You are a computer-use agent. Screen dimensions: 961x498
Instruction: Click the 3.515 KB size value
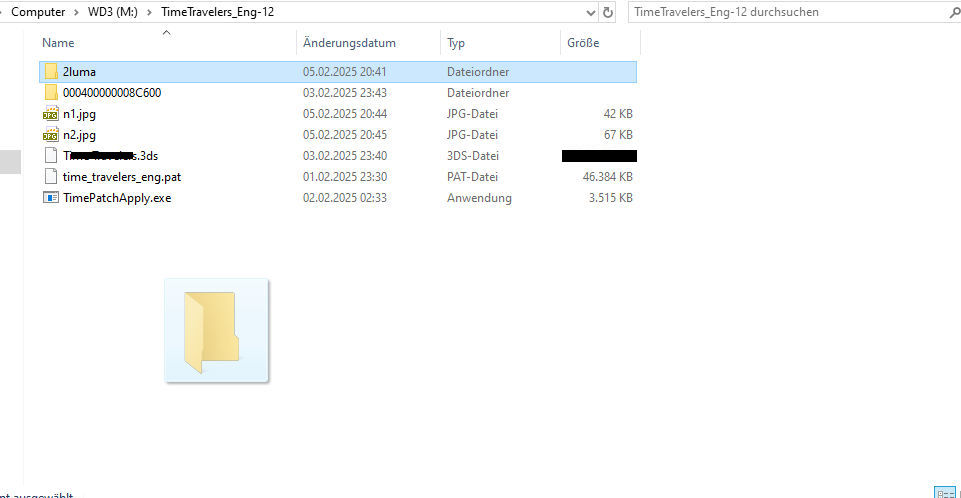click(x=610, y=198)
